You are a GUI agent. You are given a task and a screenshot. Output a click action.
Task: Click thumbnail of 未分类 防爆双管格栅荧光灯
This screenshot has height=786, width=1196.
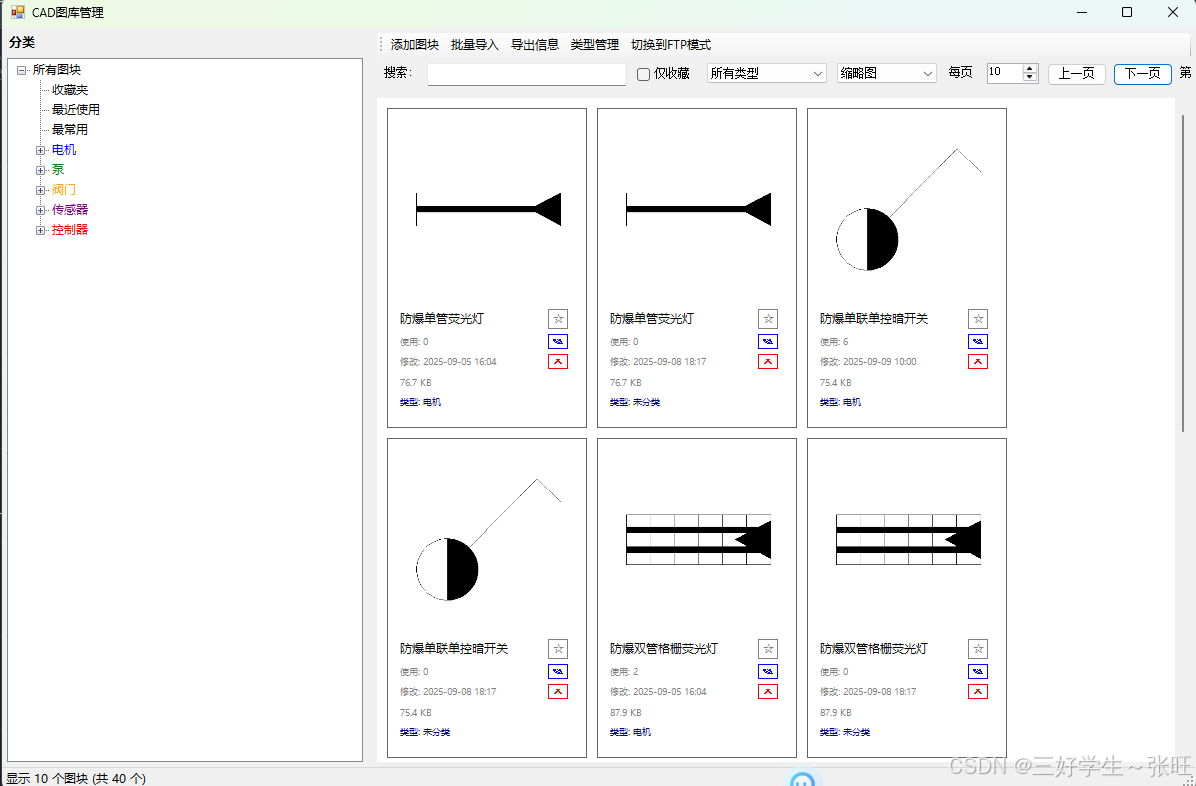908,540
